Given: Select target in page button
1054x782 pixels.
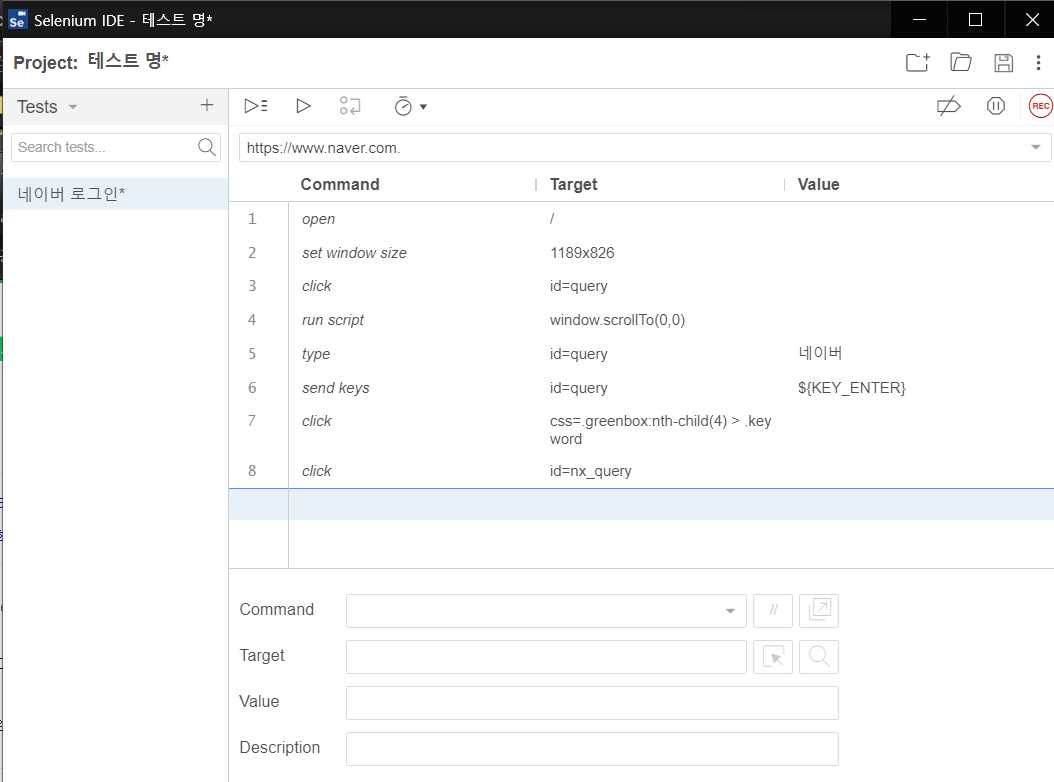Looking at the screenshot, I should [x=773, y=657].
